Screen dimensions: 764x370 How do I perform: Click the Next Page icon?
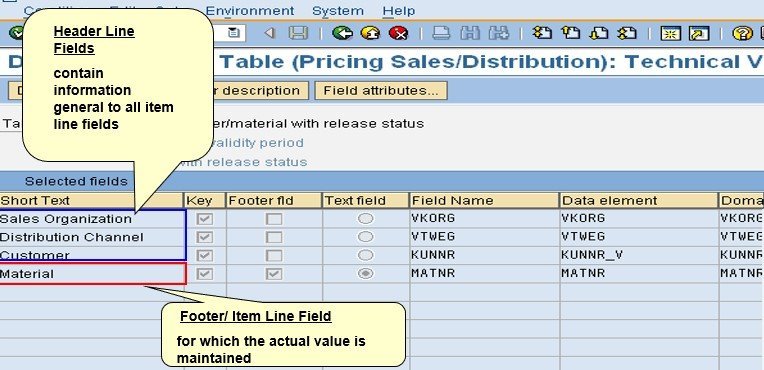coord(599,33)
